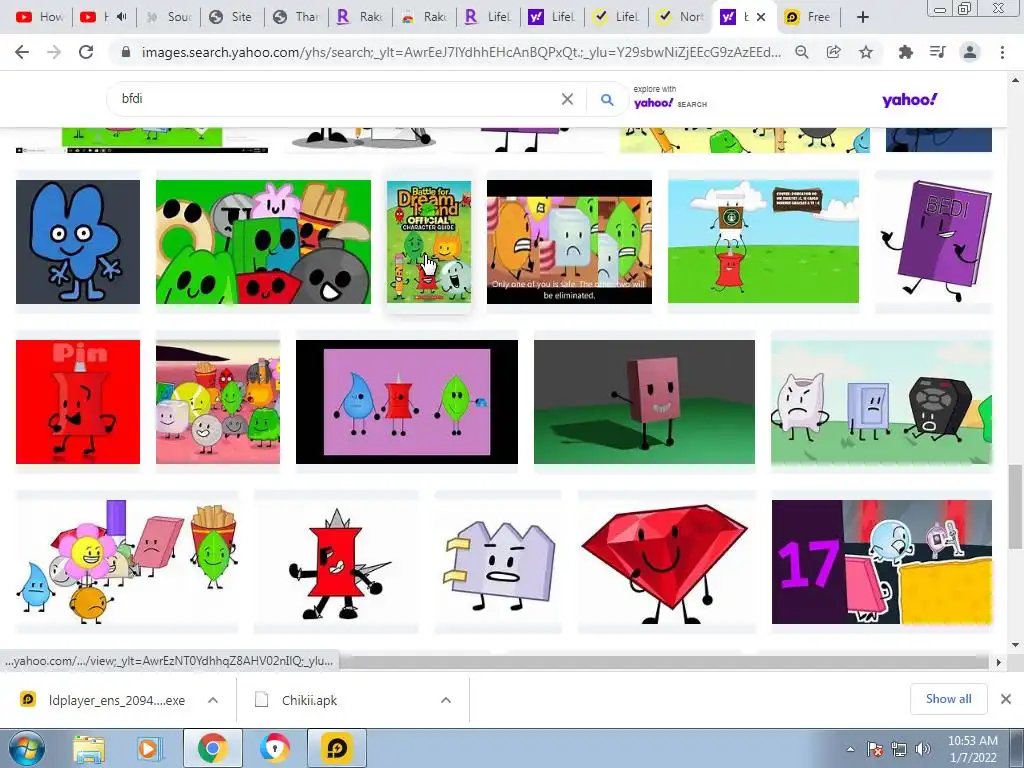The width and height of the screenshot is (1024, 768).
Task: Click the purple yahoo! logo
Action: click(909, 100)
